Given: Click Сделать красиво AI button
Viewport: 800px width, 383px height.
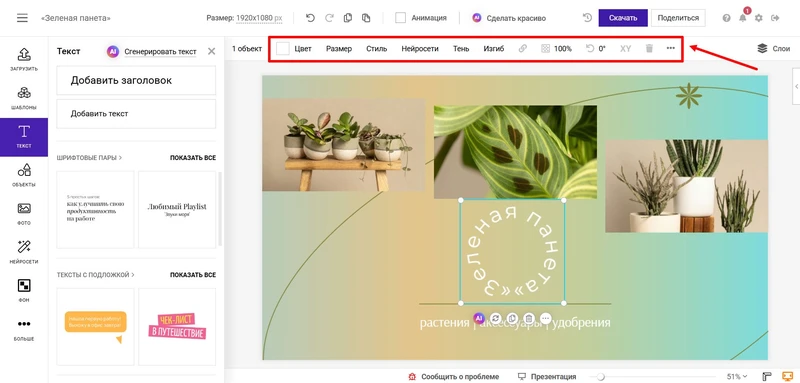Looking at the screenshot, I should click(509, 18).
